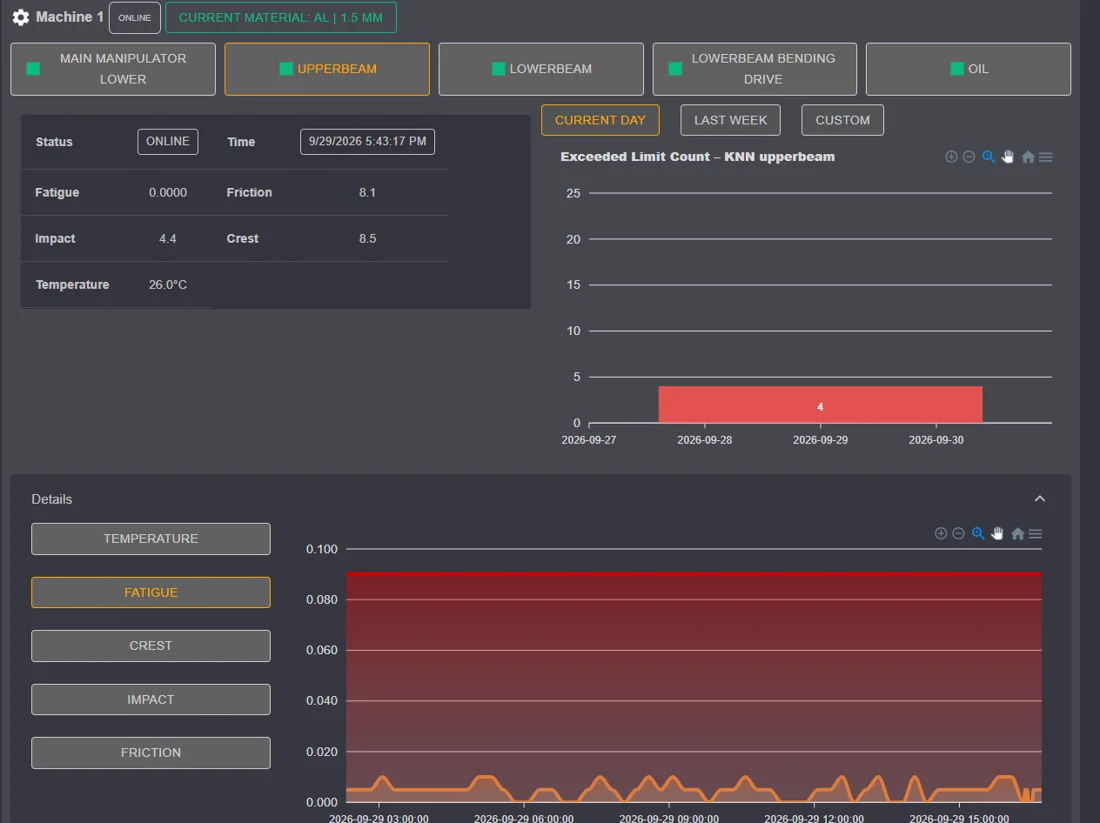Open the Lowerbeam Bending Drive tab

point(755,69)
